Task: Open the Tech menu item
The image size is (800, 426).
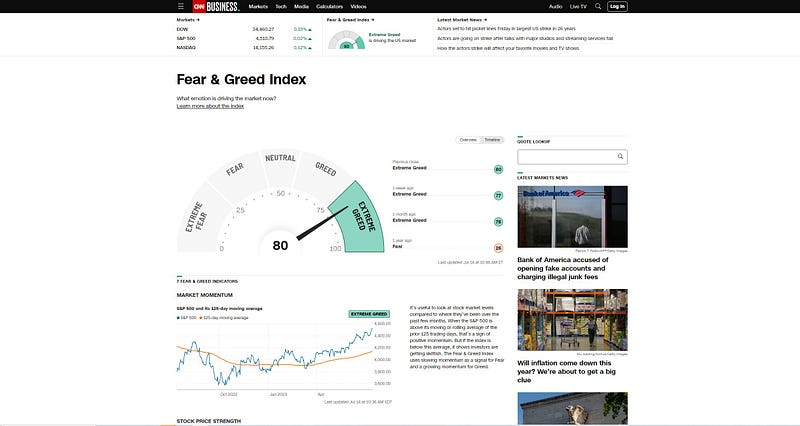Action: coord(281,7)
